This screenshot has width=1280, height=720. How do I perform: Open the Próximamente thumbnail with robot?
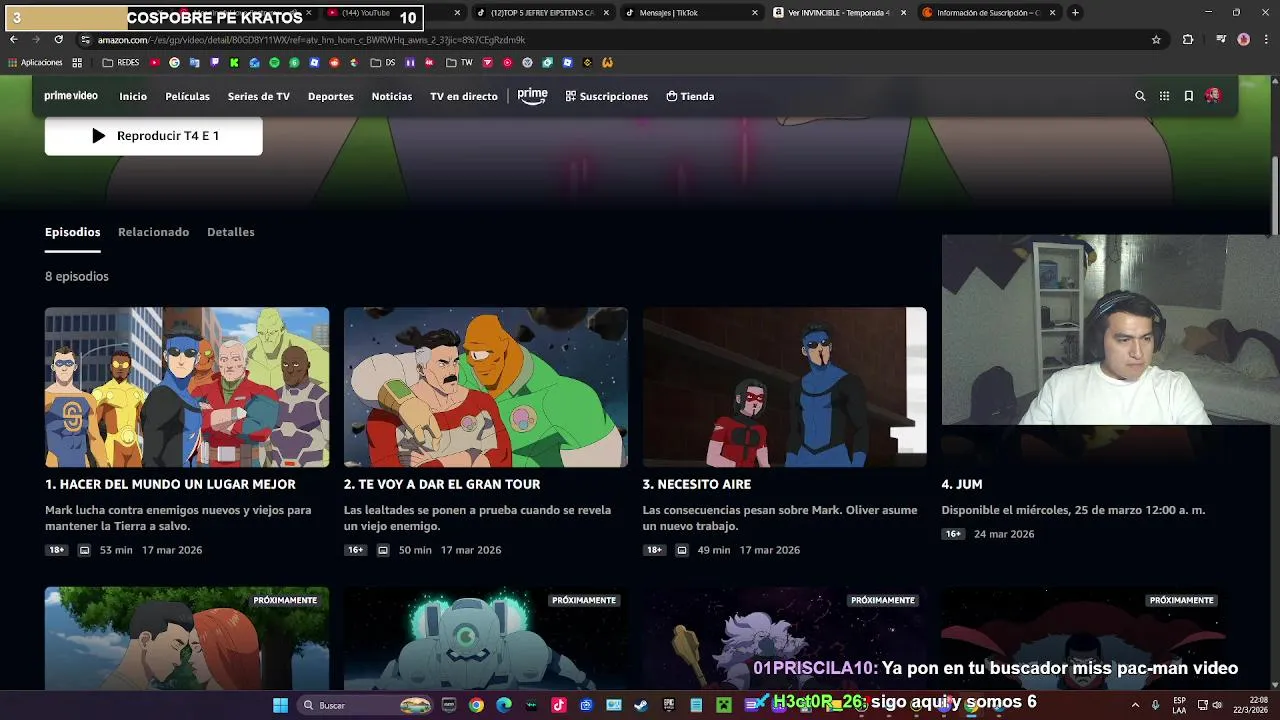coord(486,638)
